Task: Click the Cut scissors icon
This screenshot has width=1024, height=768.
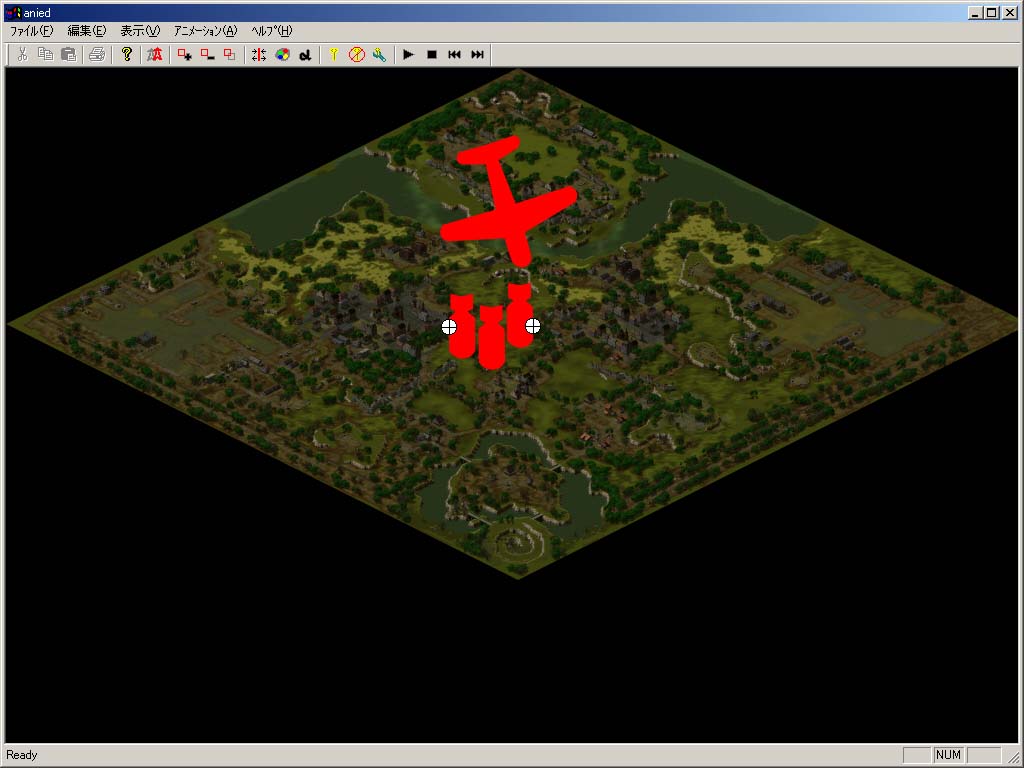Action: pos(23,54)
